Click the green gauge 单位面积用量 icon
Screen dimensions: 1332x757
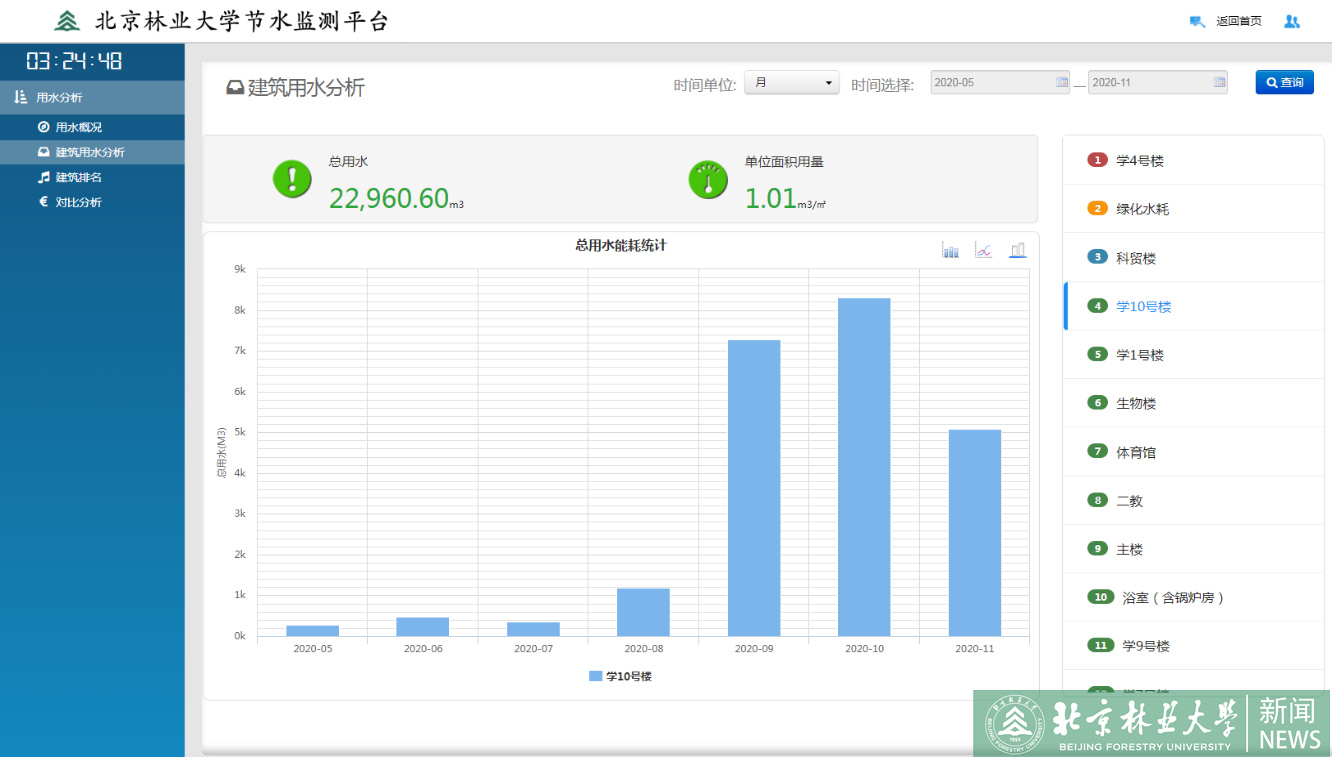click(708, 180)
